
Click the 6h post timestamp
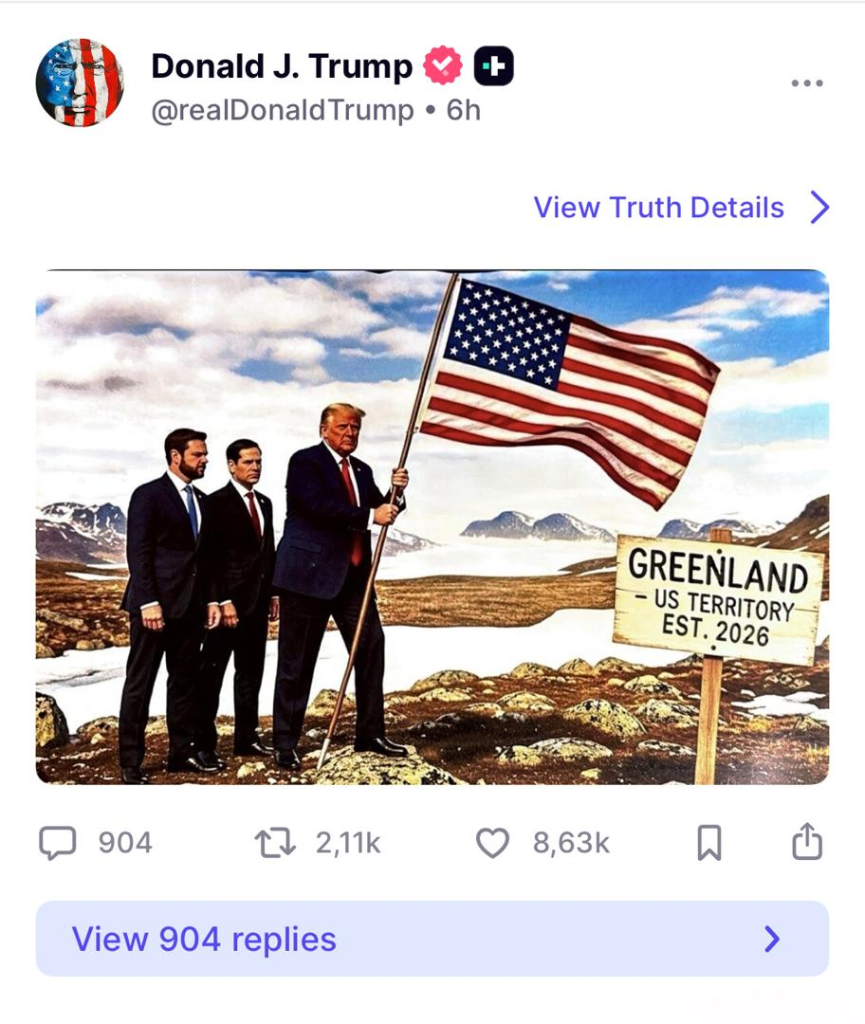(464, 110)
